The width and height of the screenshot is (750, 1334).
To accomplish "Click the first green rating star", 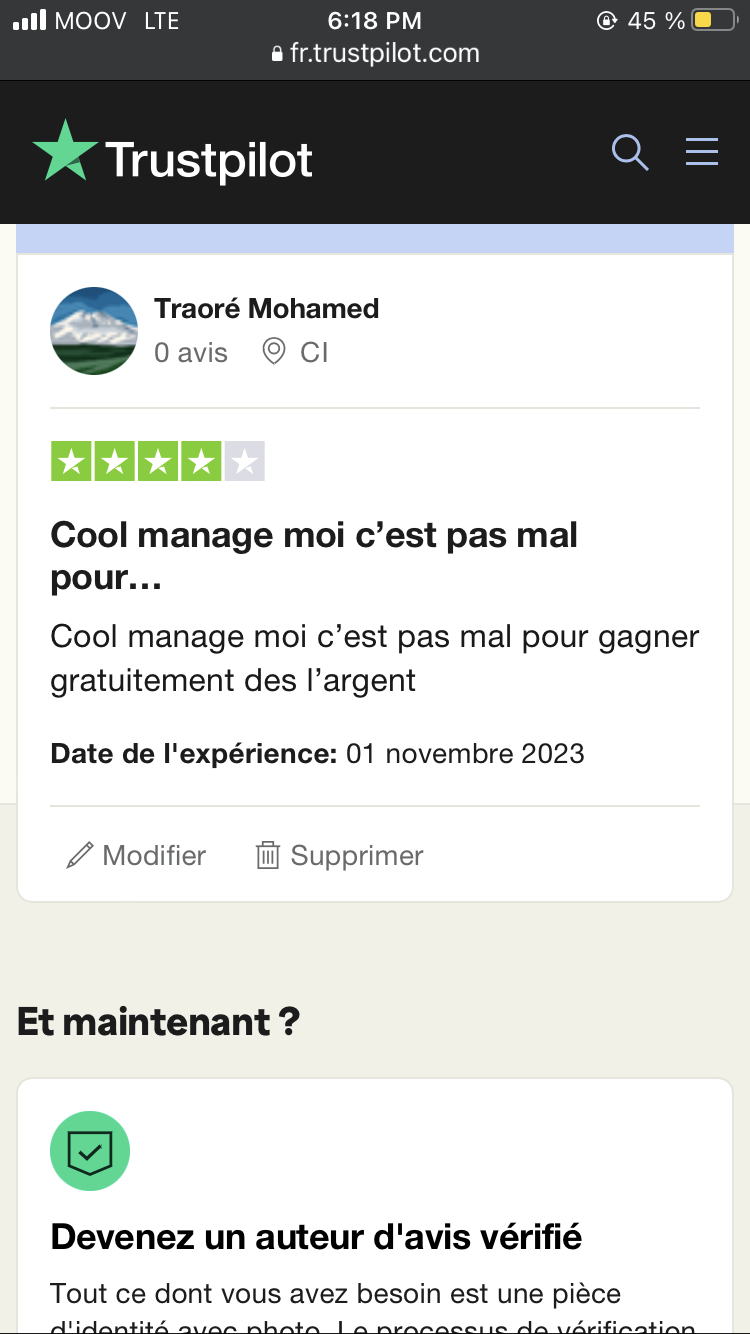I will [x=71, y=462].
